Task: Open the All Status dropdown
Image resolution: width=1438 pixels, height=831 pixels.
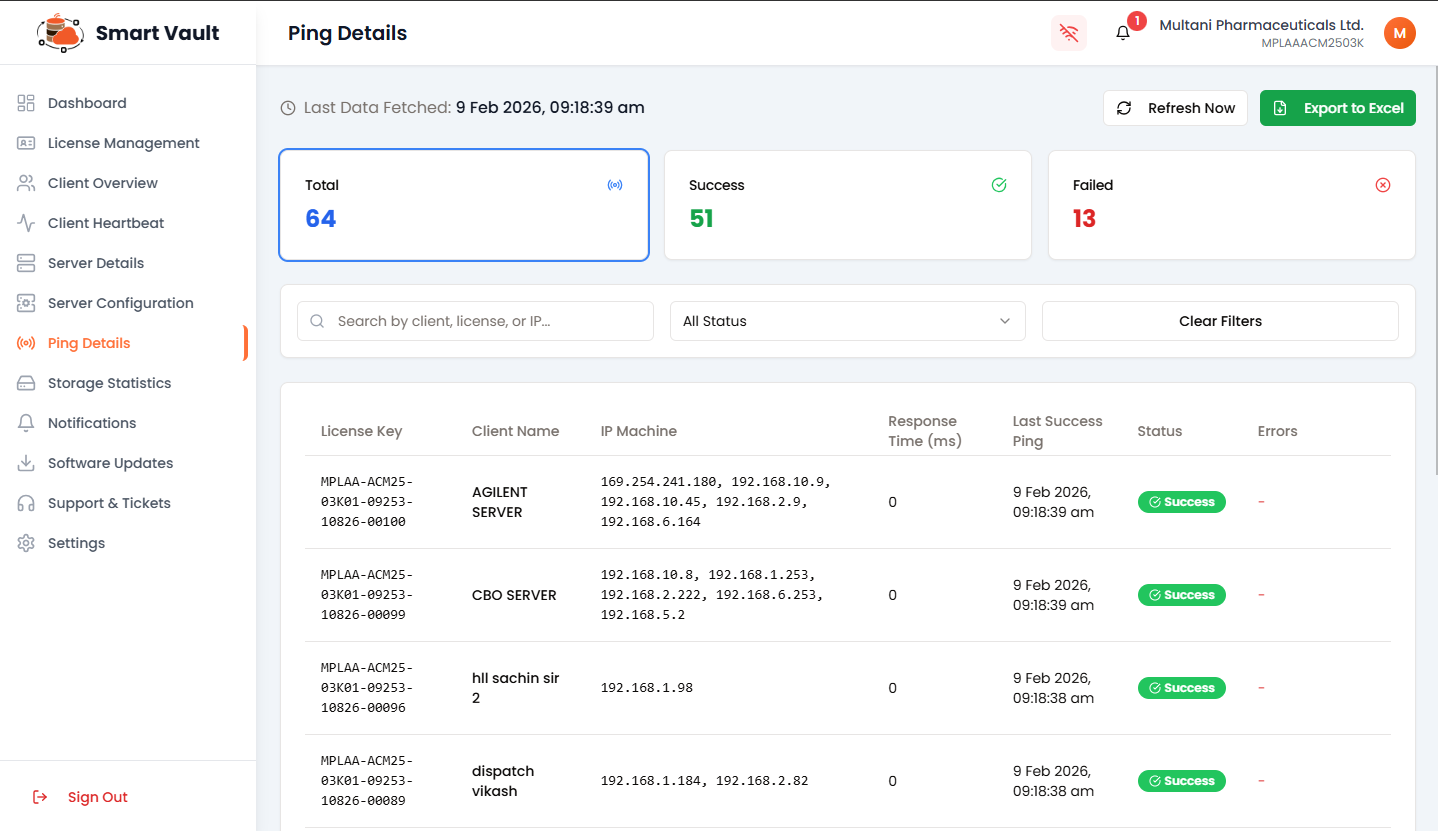Action: [847, 321]
